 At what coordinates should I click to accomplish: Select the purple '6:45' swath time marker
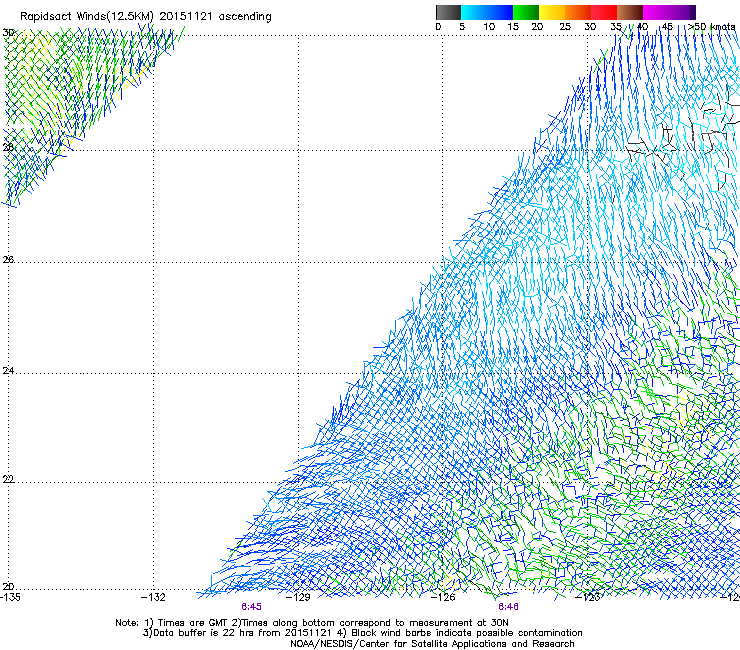pos(251,607)
